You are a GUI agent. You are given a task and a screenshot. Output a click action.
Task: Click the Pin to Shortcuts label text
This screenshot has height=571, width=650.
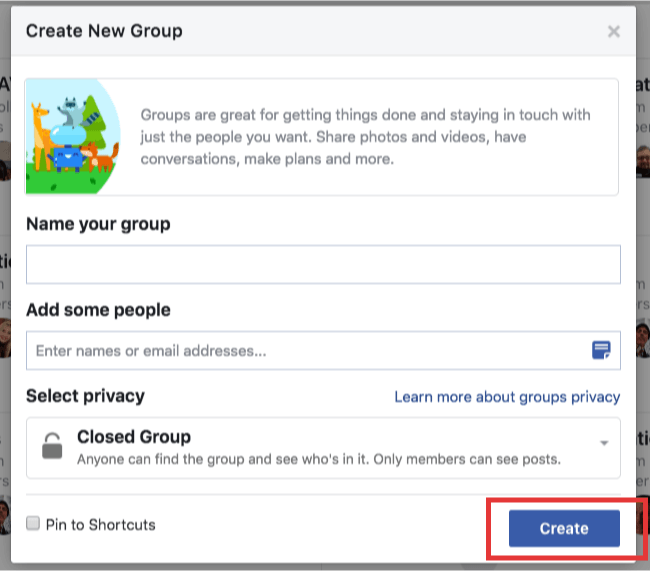click(x=101, y=525)
